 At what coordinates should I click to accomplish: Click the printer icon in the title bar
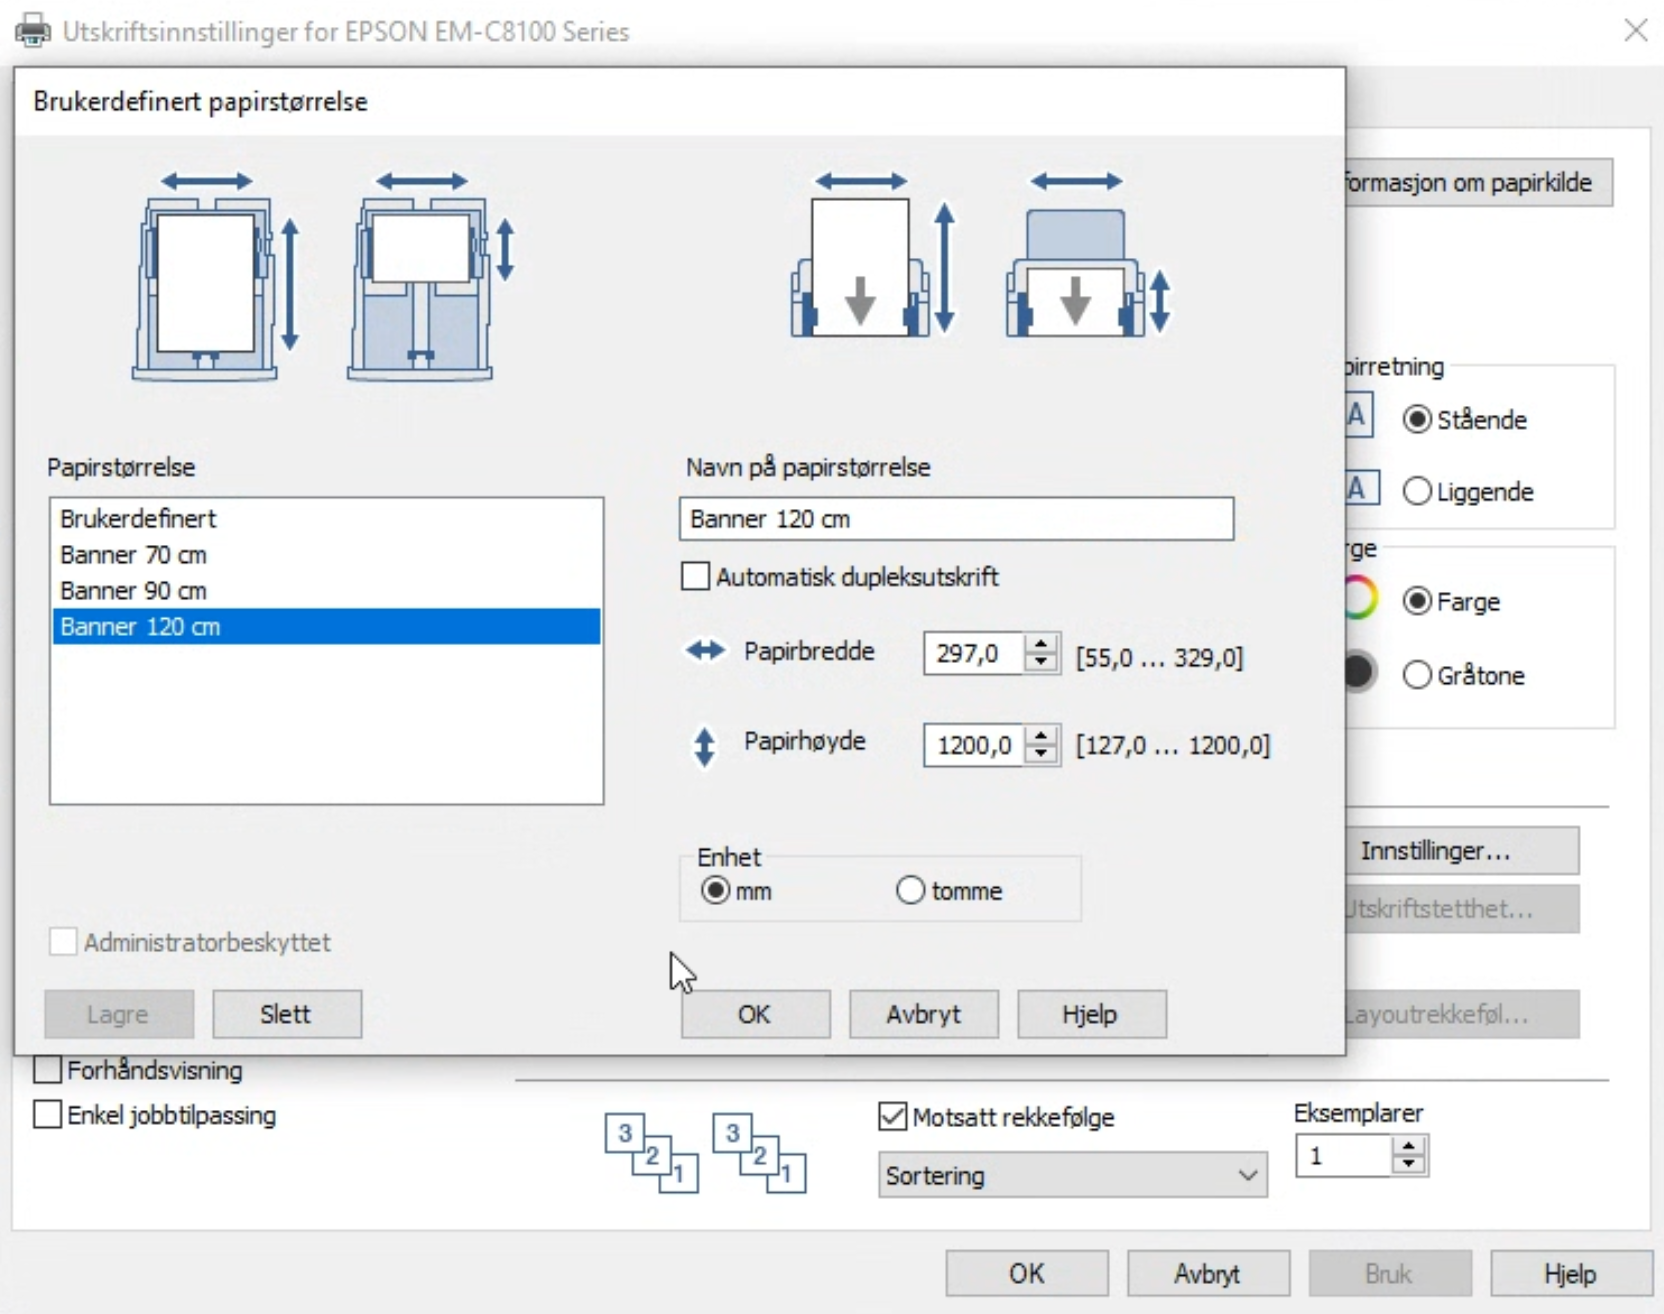tap(33, 30)
